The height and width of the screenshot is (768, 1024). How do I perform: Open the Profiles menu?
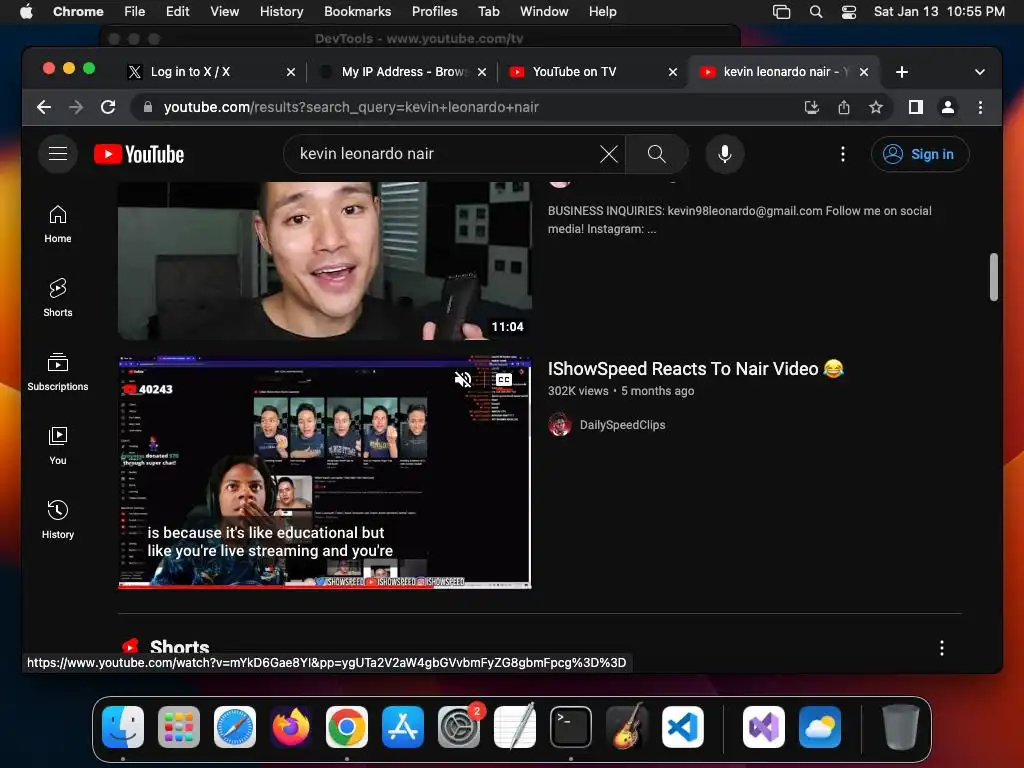[434, 12]
